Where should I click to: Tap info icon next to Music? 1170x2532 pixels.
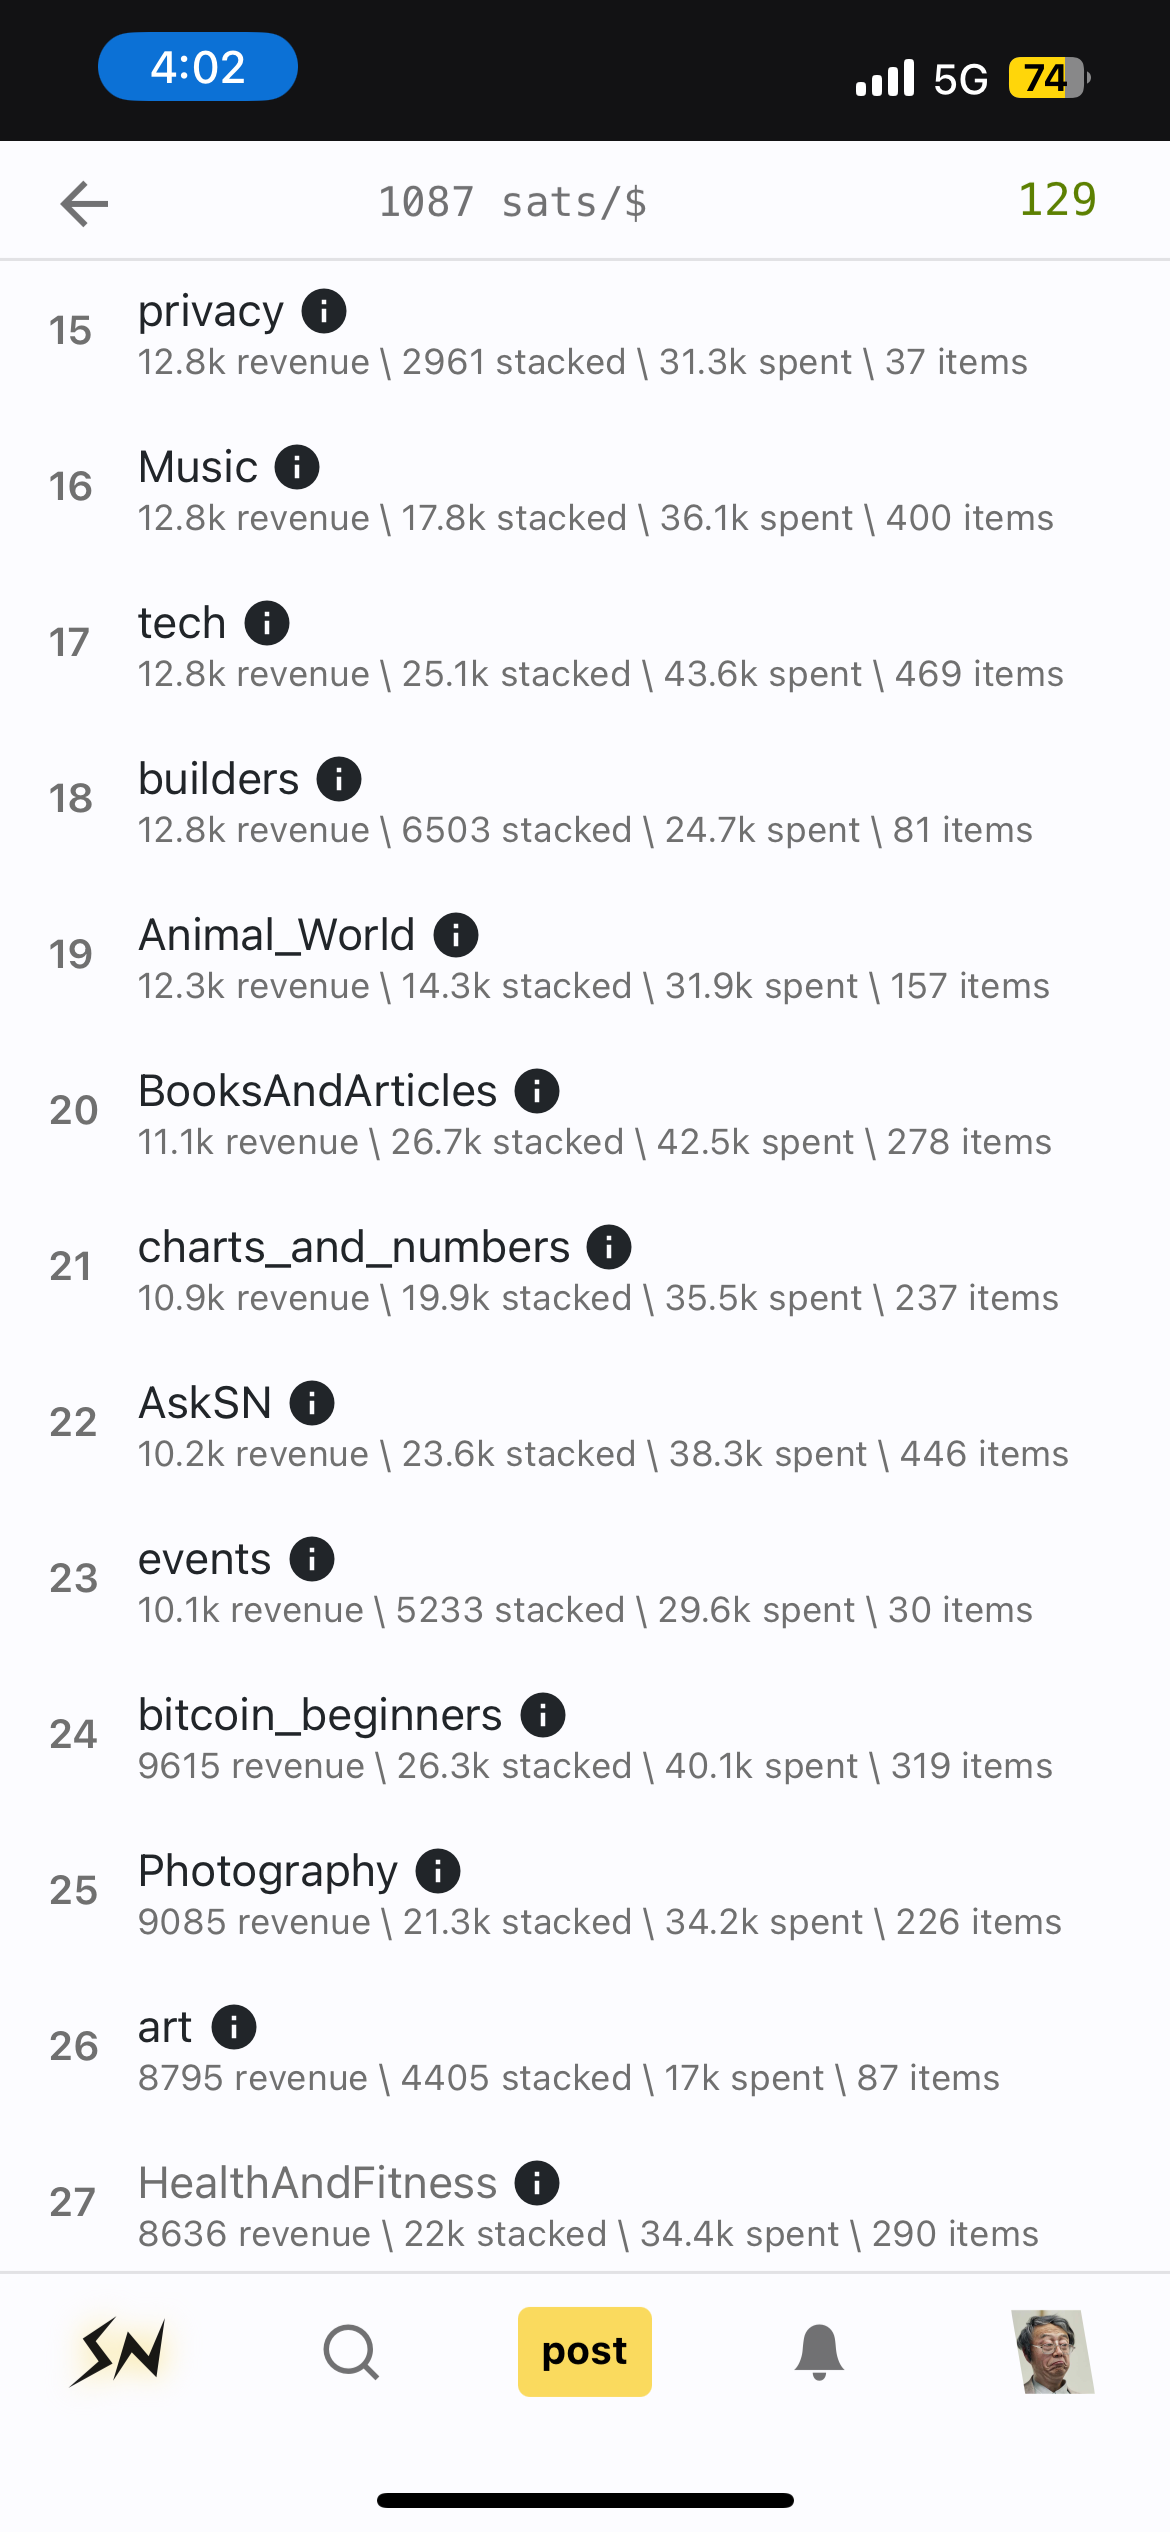pyautogui.click(x=297, y=467)
